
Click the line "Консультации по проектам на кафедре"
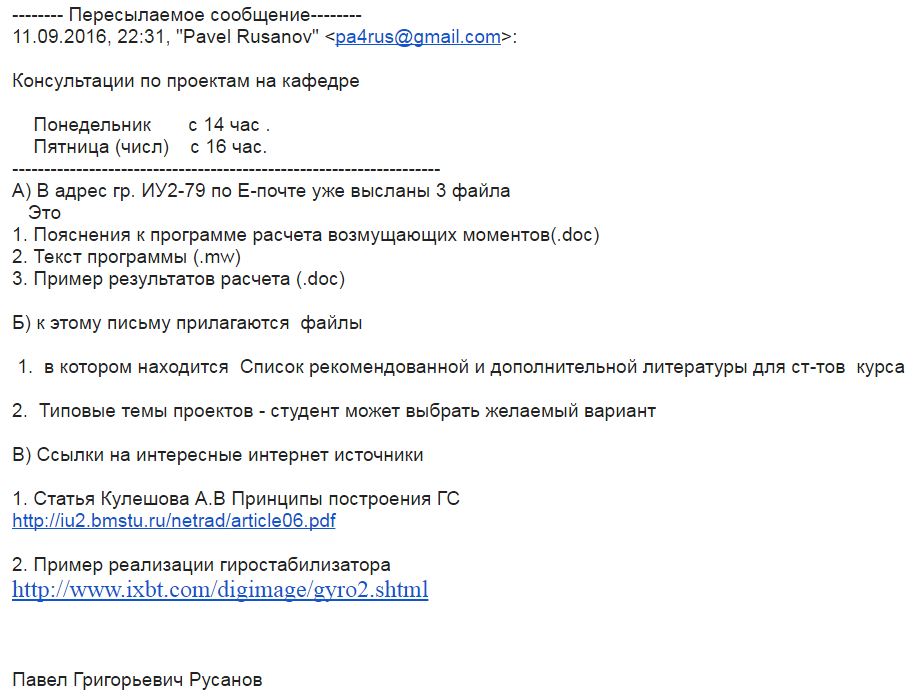(186, 82)
